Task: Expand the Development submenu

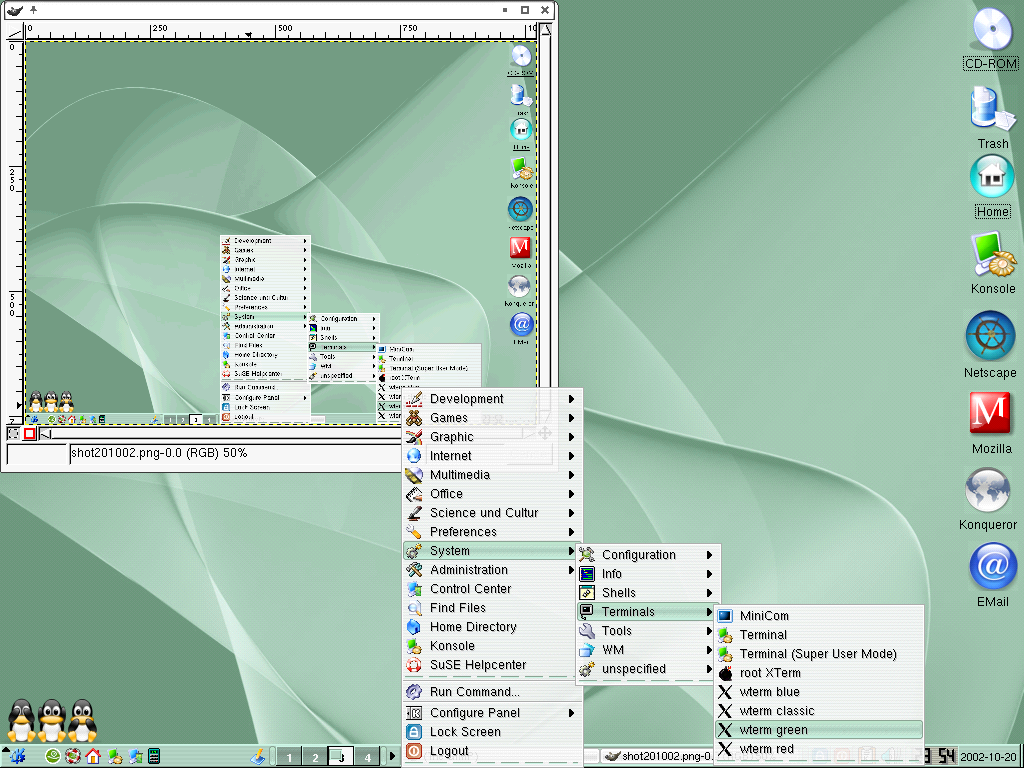Action: coord(492,398)
